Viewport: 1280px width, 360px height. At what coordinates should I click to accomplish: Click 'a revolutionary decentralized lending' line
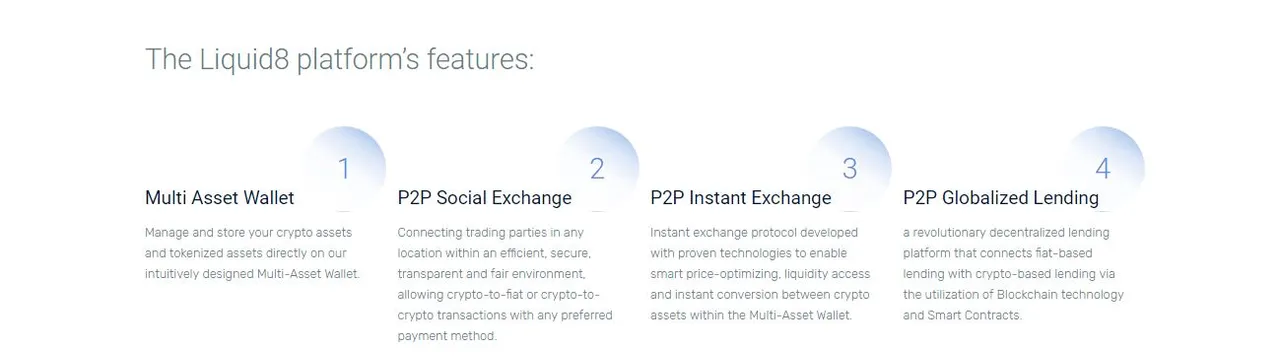(x=1006, y=233)
